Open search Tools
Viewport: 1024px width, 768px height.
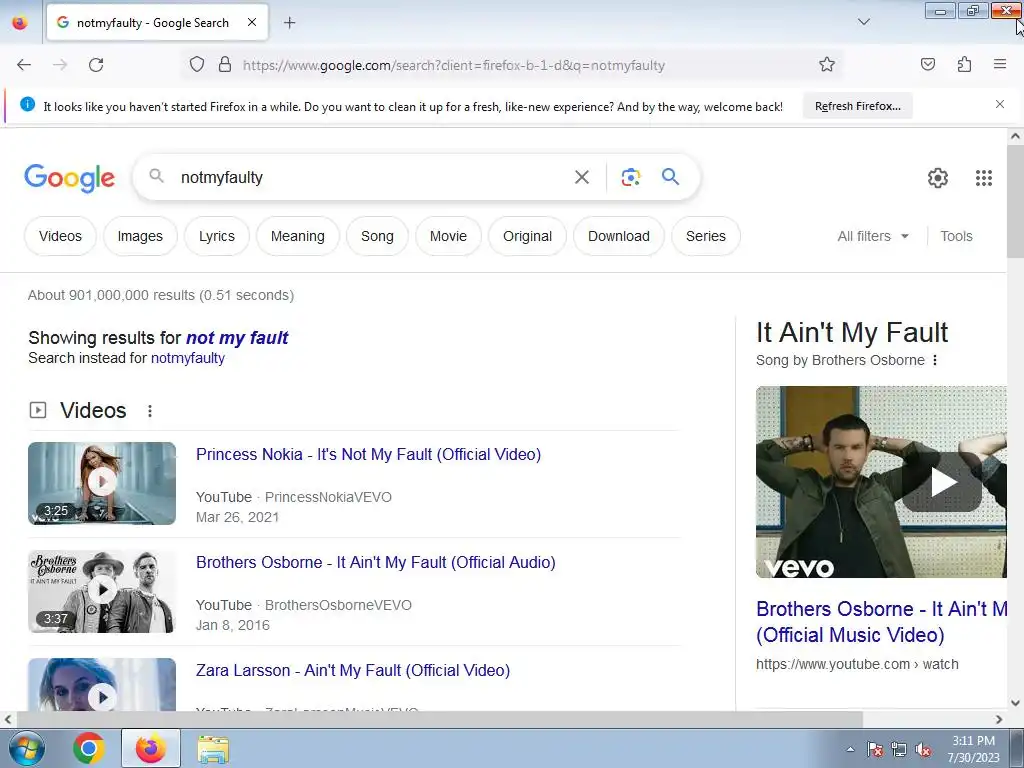pos(956,236)
